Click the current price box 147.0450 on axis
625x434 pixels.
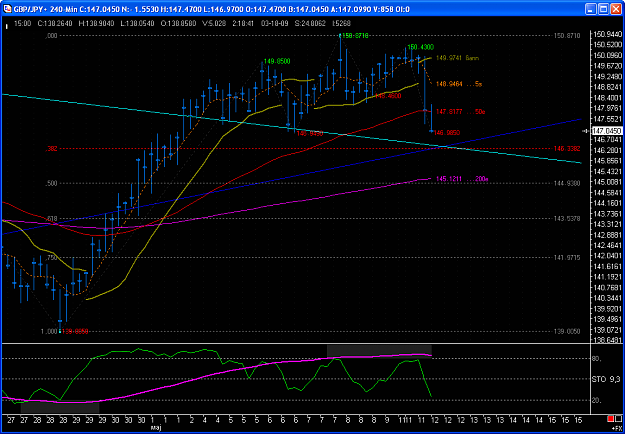click(x=606, y=130)
